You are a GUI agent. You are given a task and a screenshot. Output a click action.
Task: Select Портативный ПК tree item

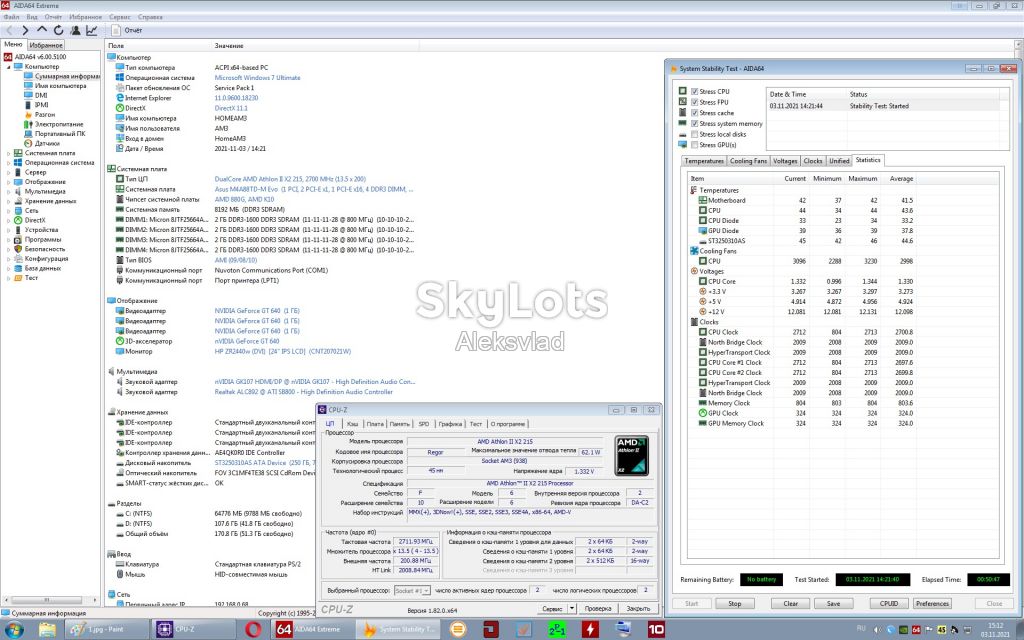[x=59, y=133]
